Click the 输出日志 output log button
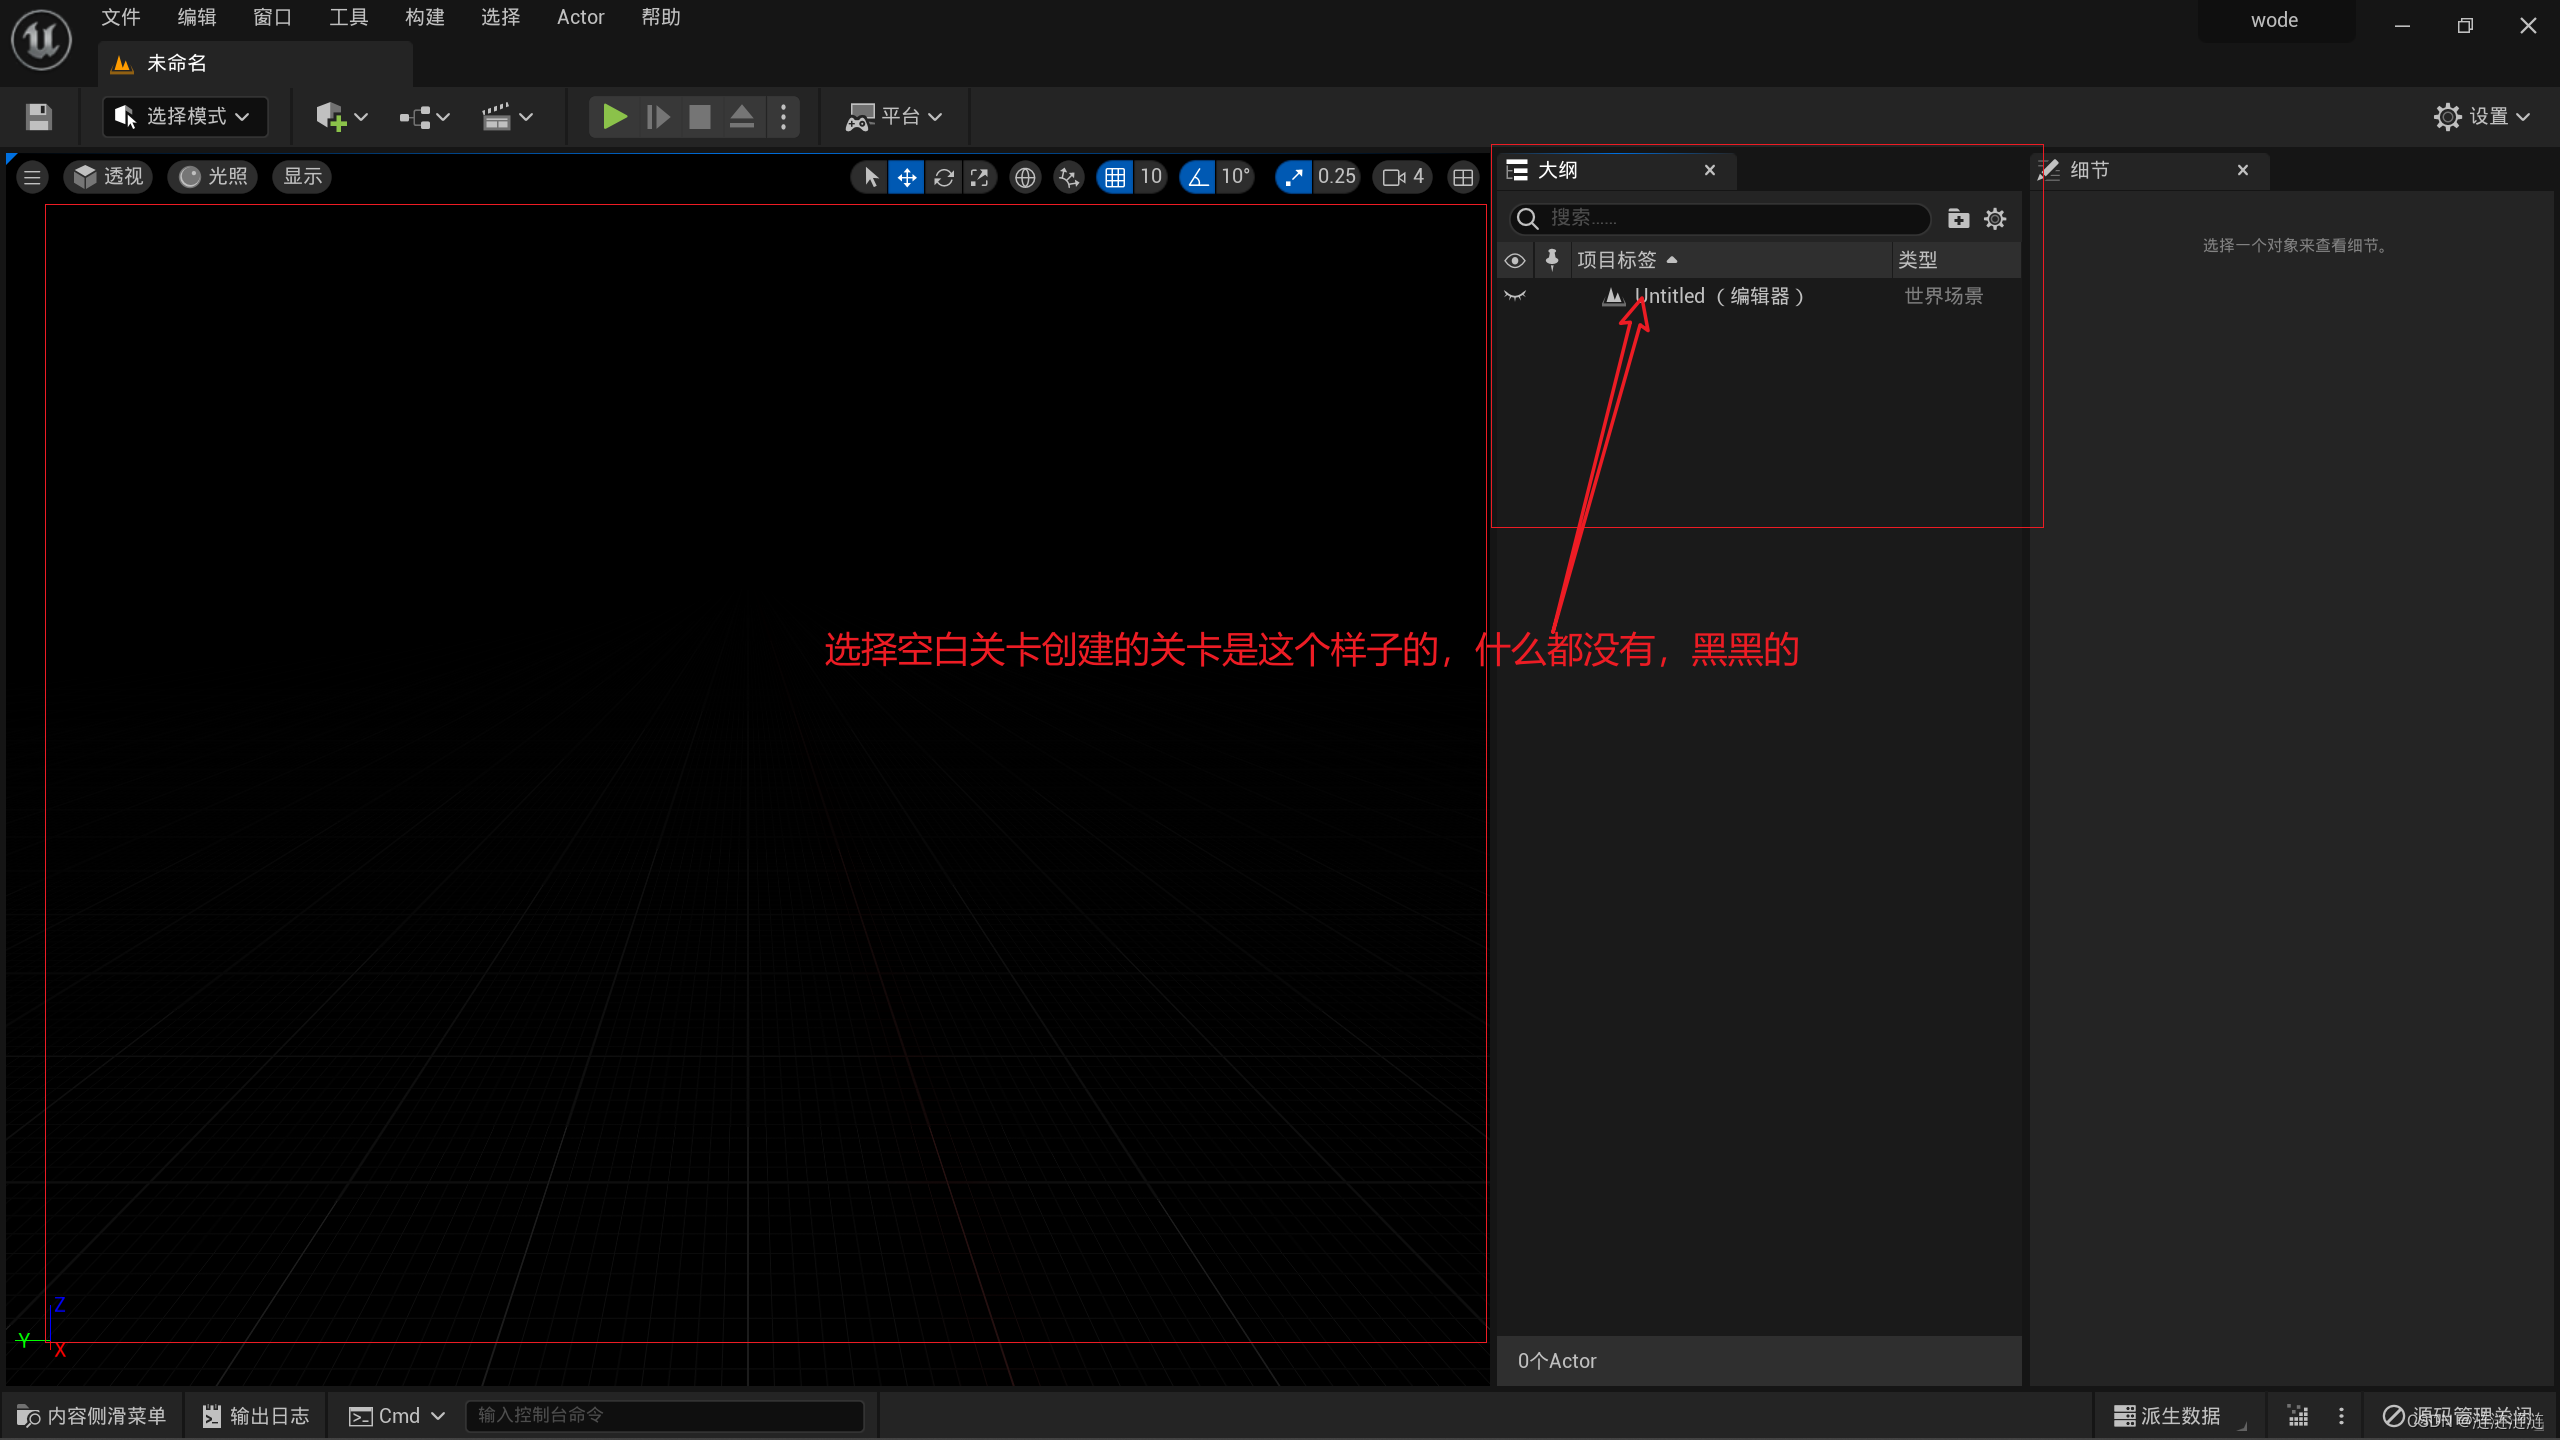Screen dimensions: 2560x1440 click(256, 1416)
